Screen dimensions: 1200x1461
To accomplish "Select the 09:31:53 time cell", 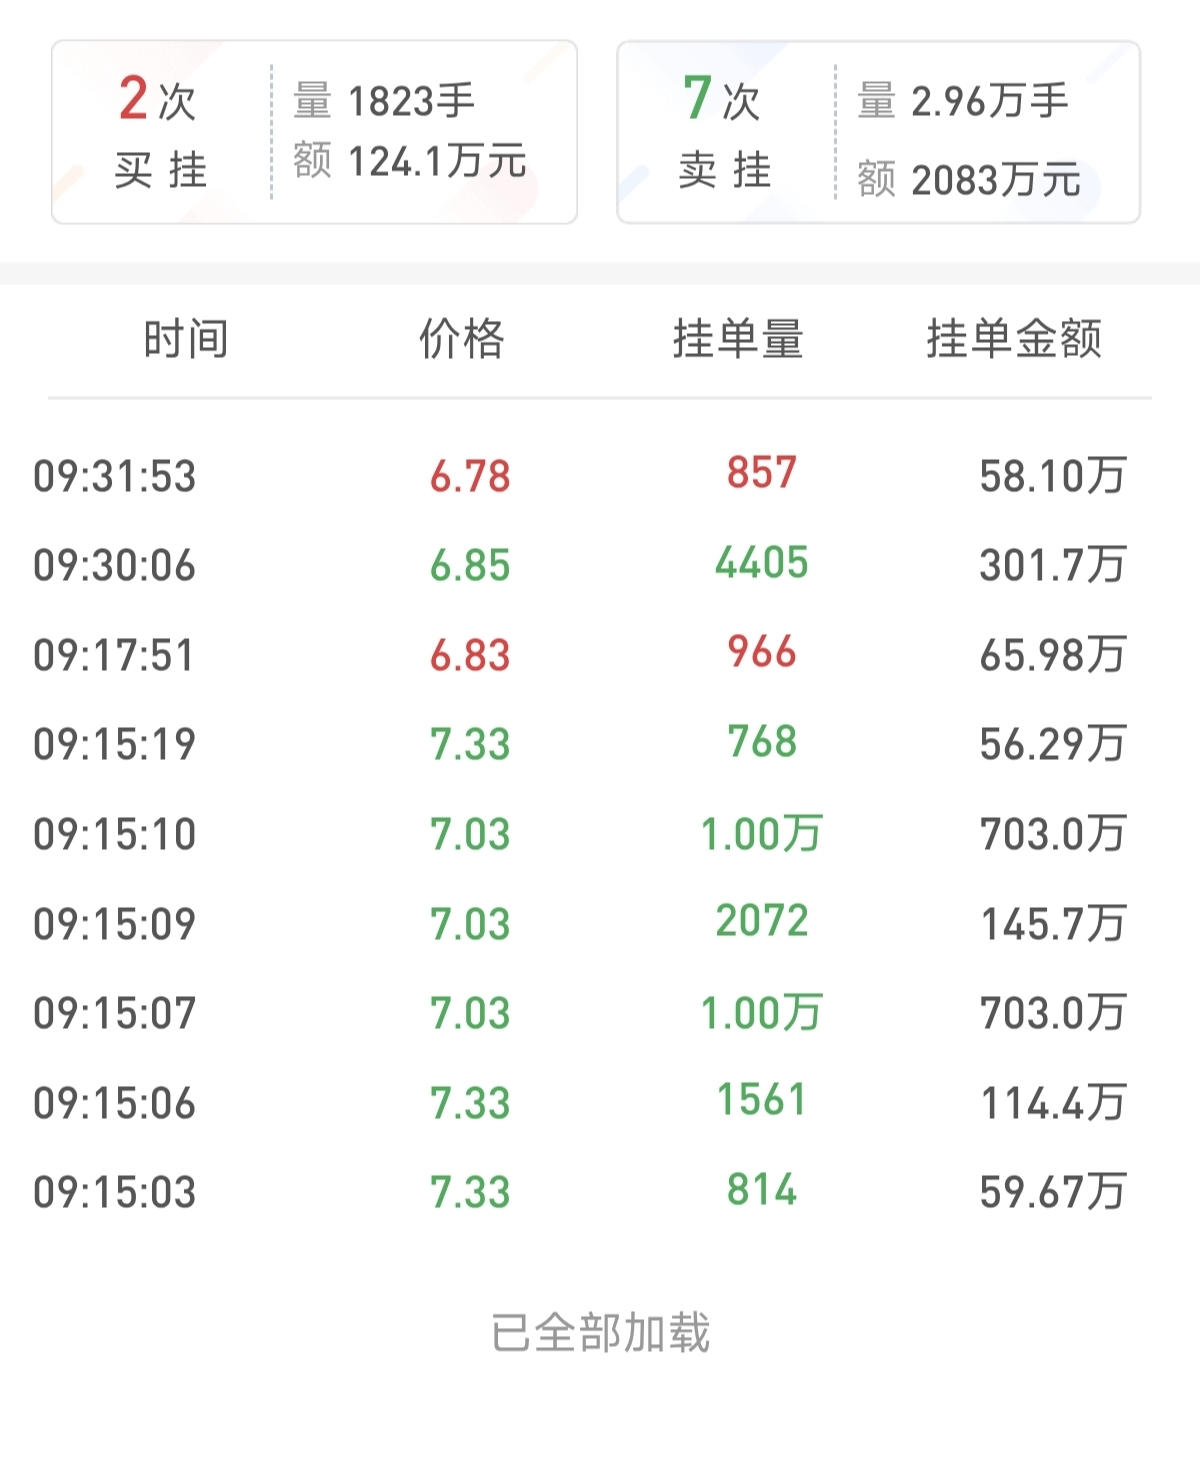I will tap(115, 476).
